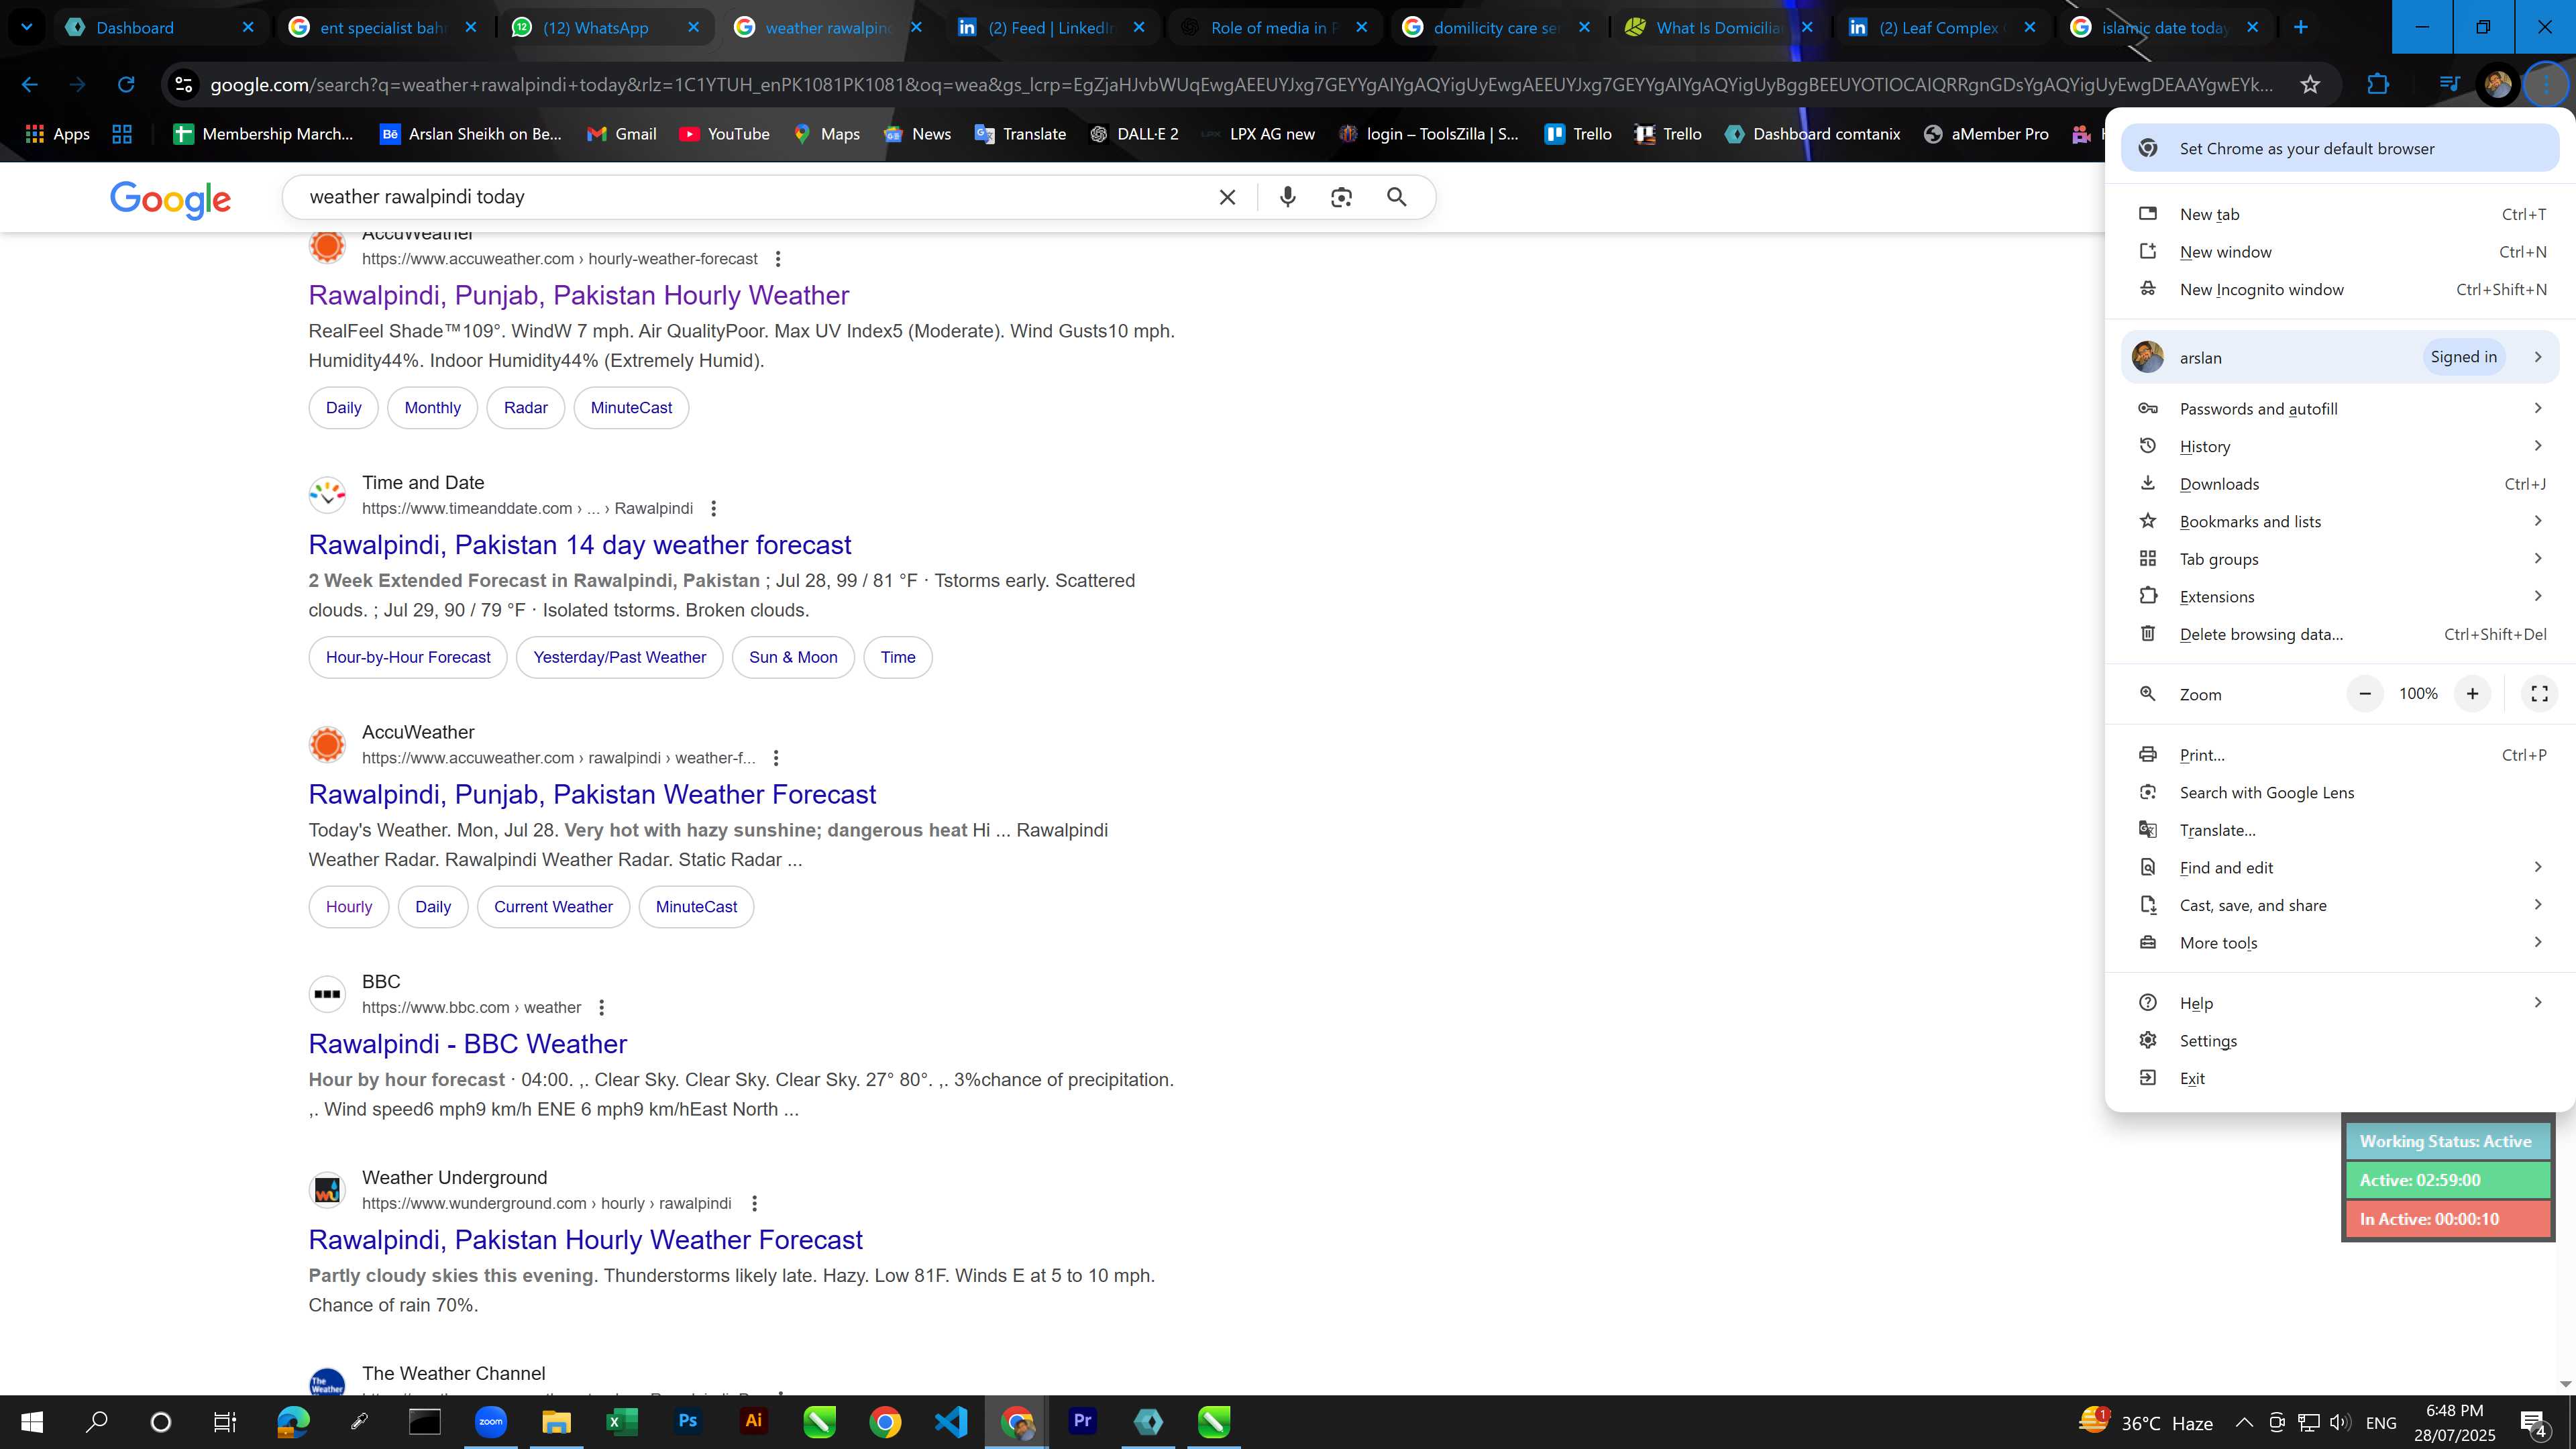This screenshot has width=2576, height=1449.
Task: Reload the page with the refresh icon
Action: (x=126, y=85)
